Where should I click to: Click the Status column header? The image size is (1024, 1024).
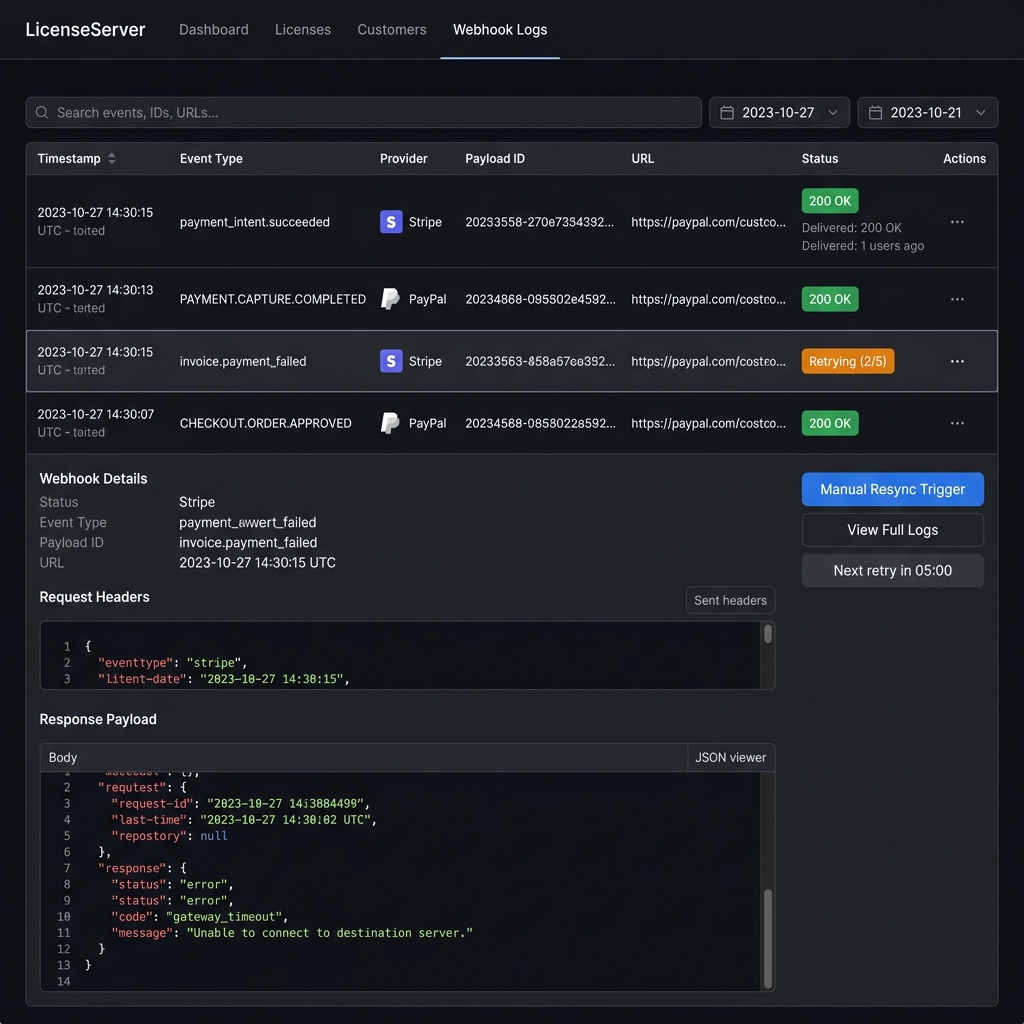(x=820, y=159)
